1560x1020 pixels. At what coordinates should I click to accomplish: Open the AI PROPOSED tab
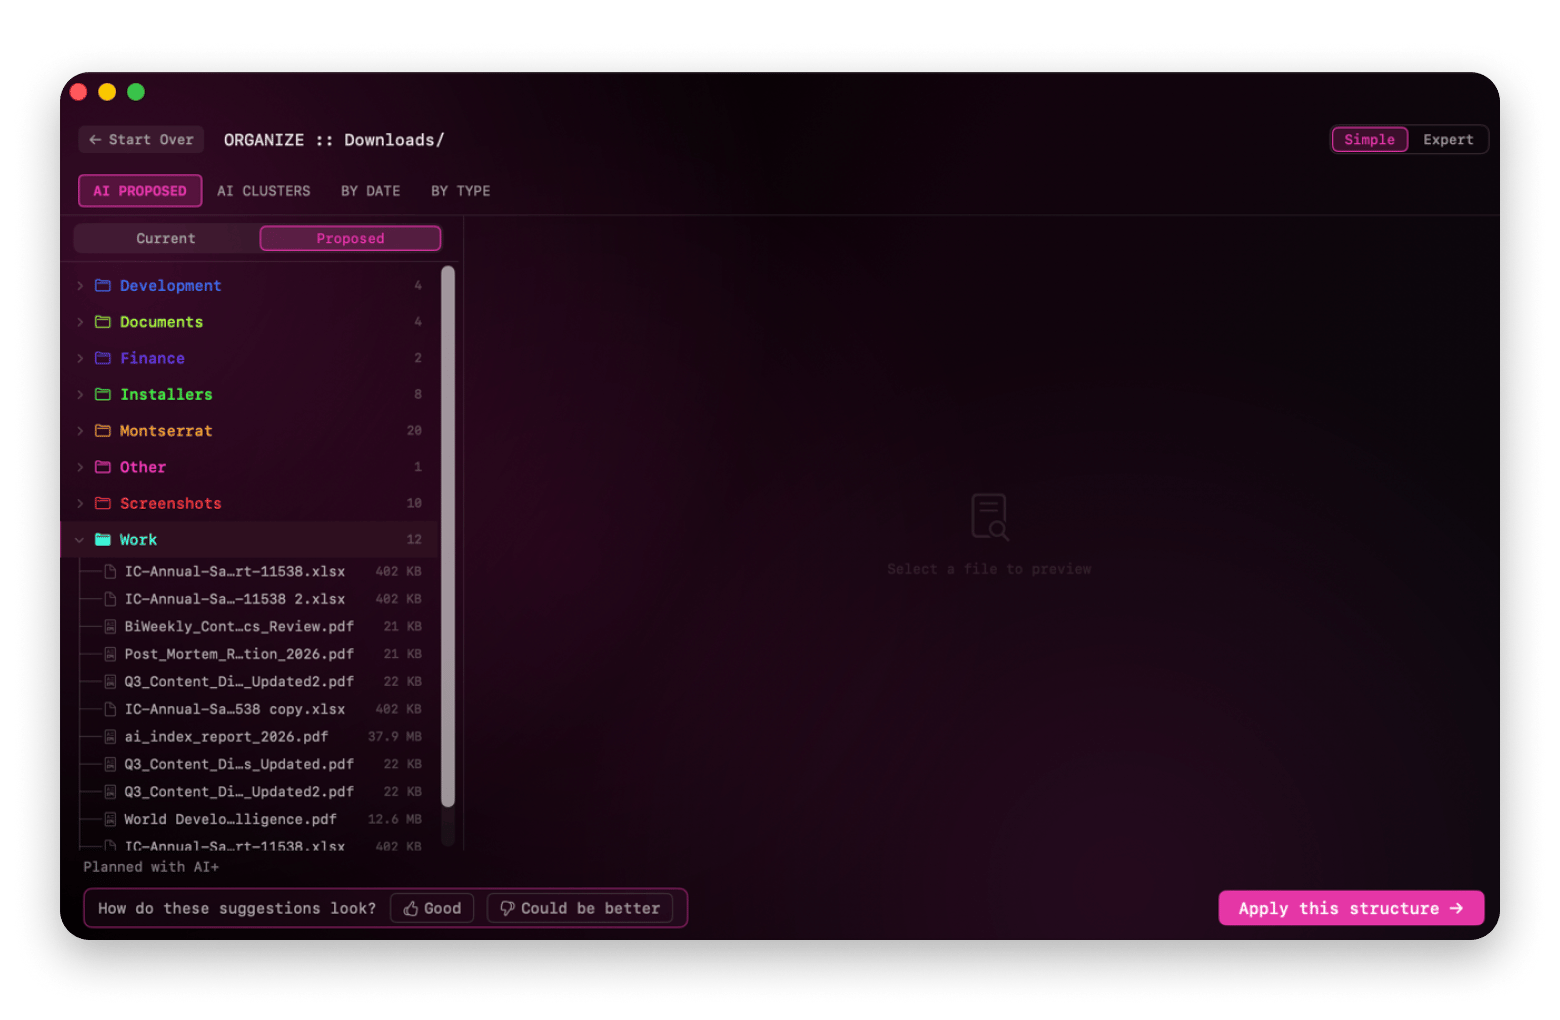[140, 191]
